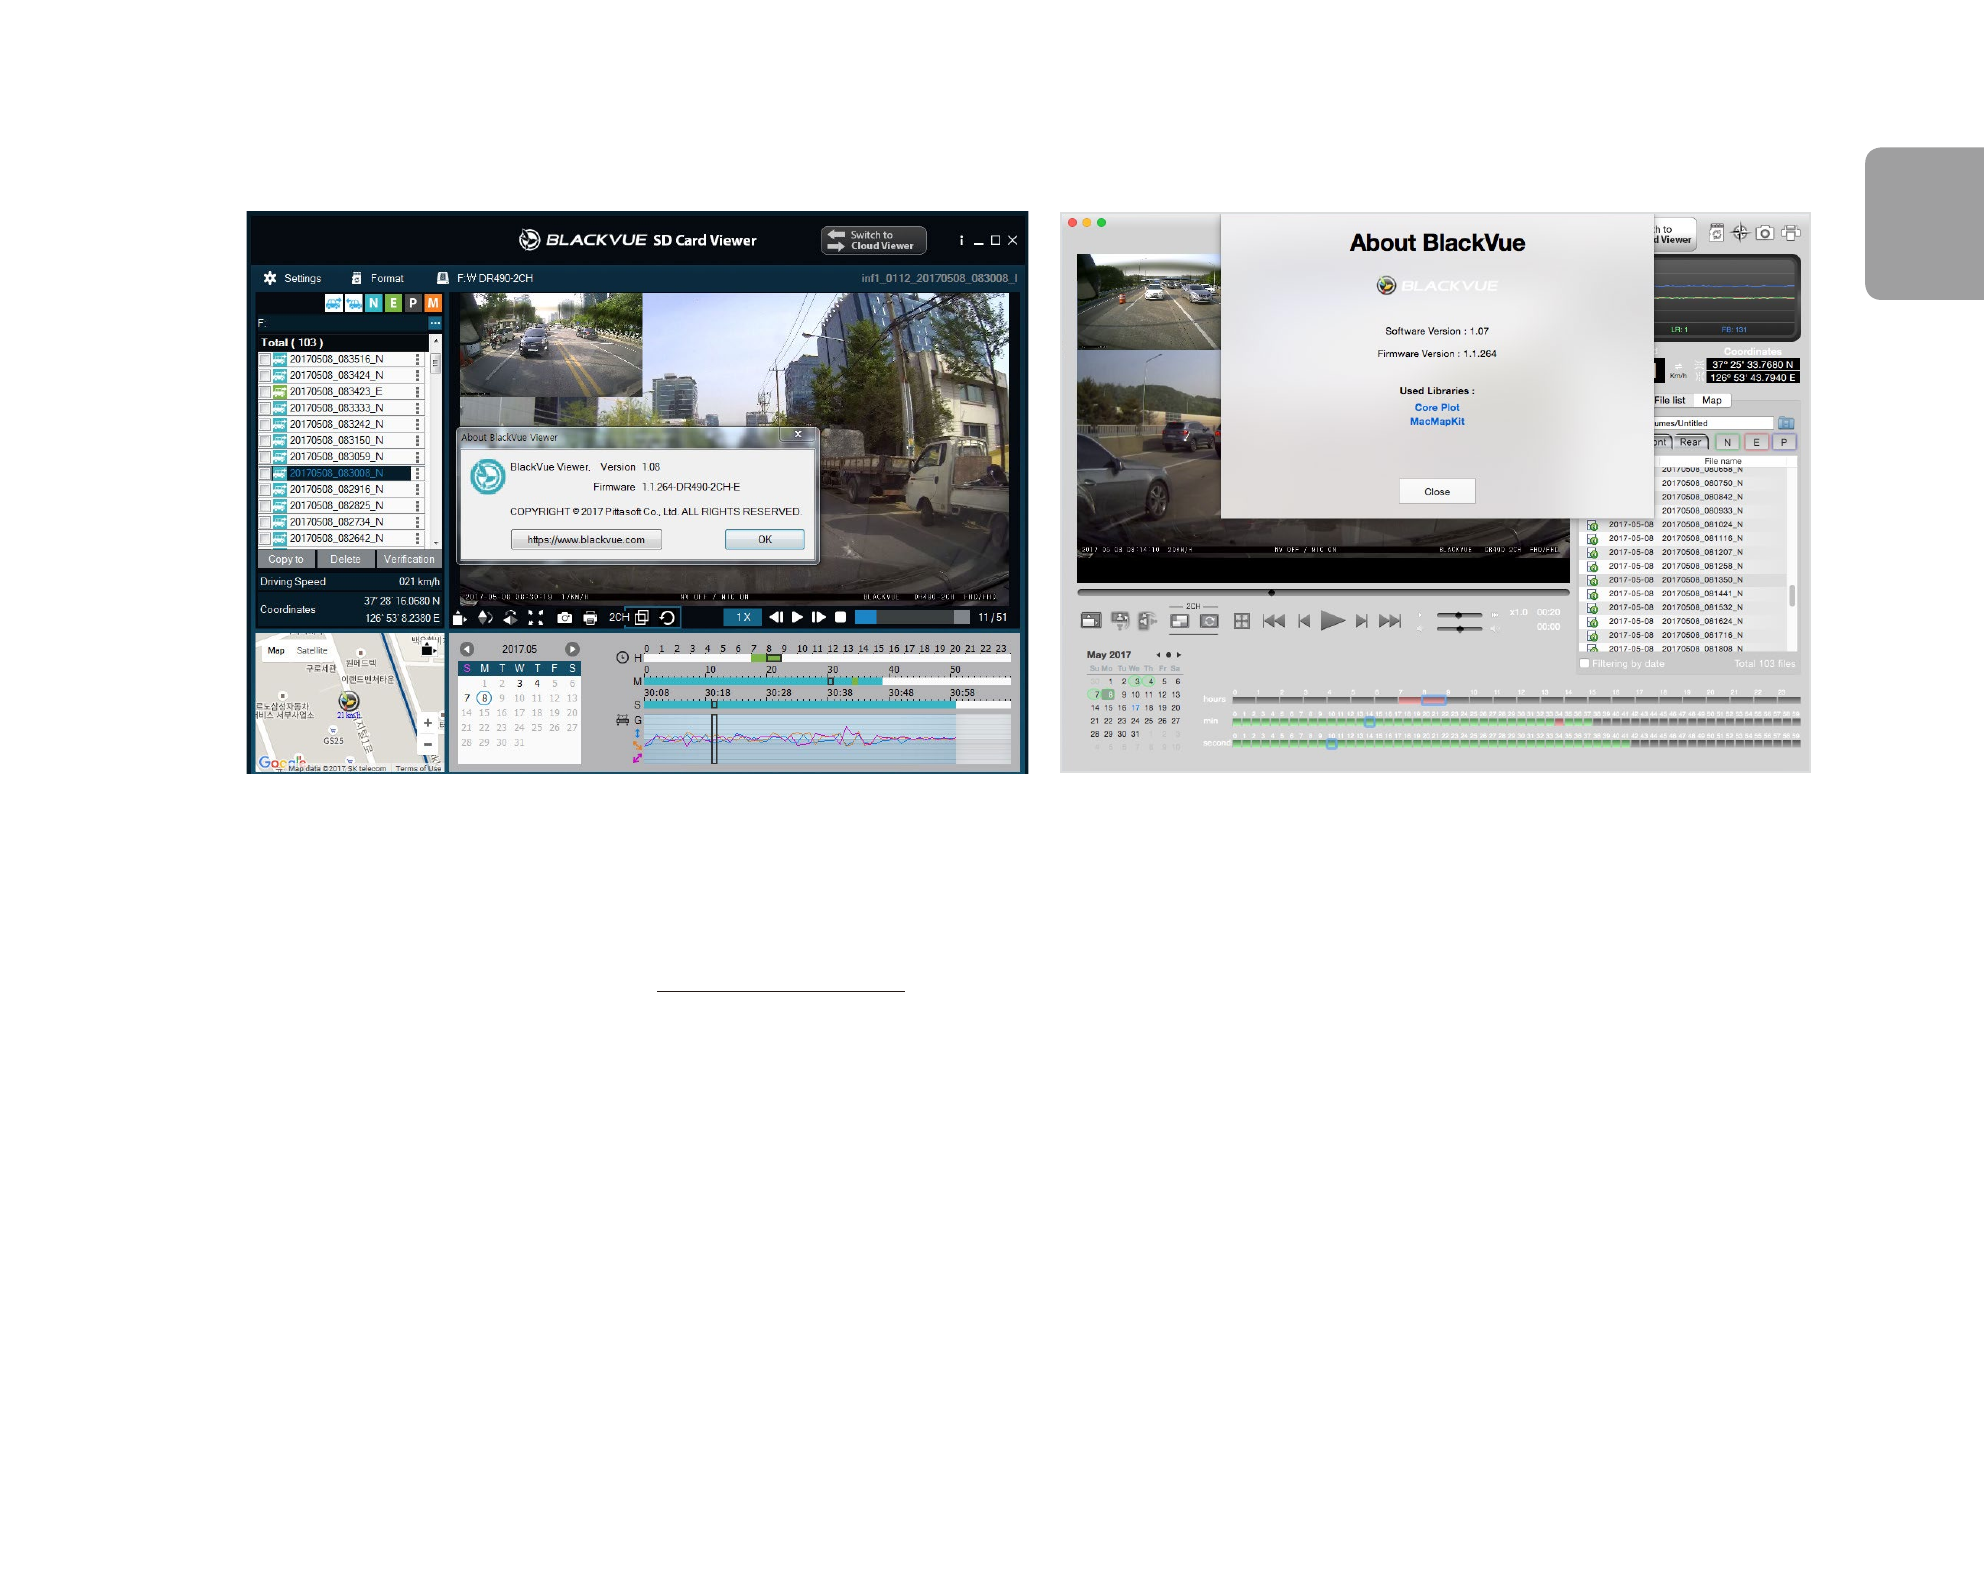Click OK in About BlackVue Viewer dialog
The height and width of the screenshot is (1587, 1984).
764,540
